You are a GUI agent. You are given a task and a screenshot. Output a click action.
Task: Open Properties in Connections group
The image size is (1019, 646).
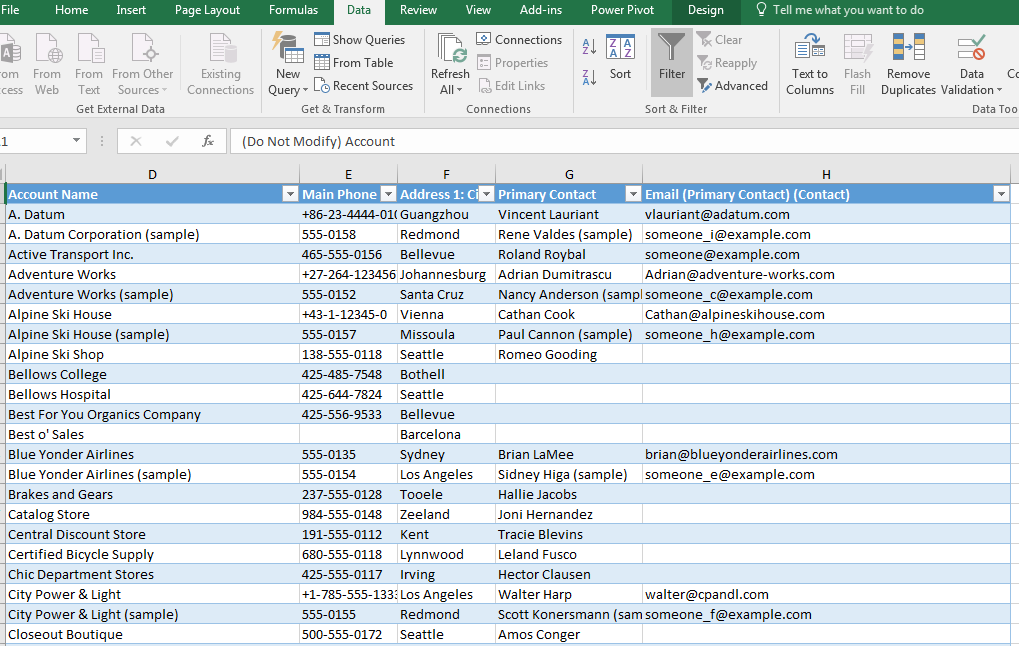click(513, 63)
